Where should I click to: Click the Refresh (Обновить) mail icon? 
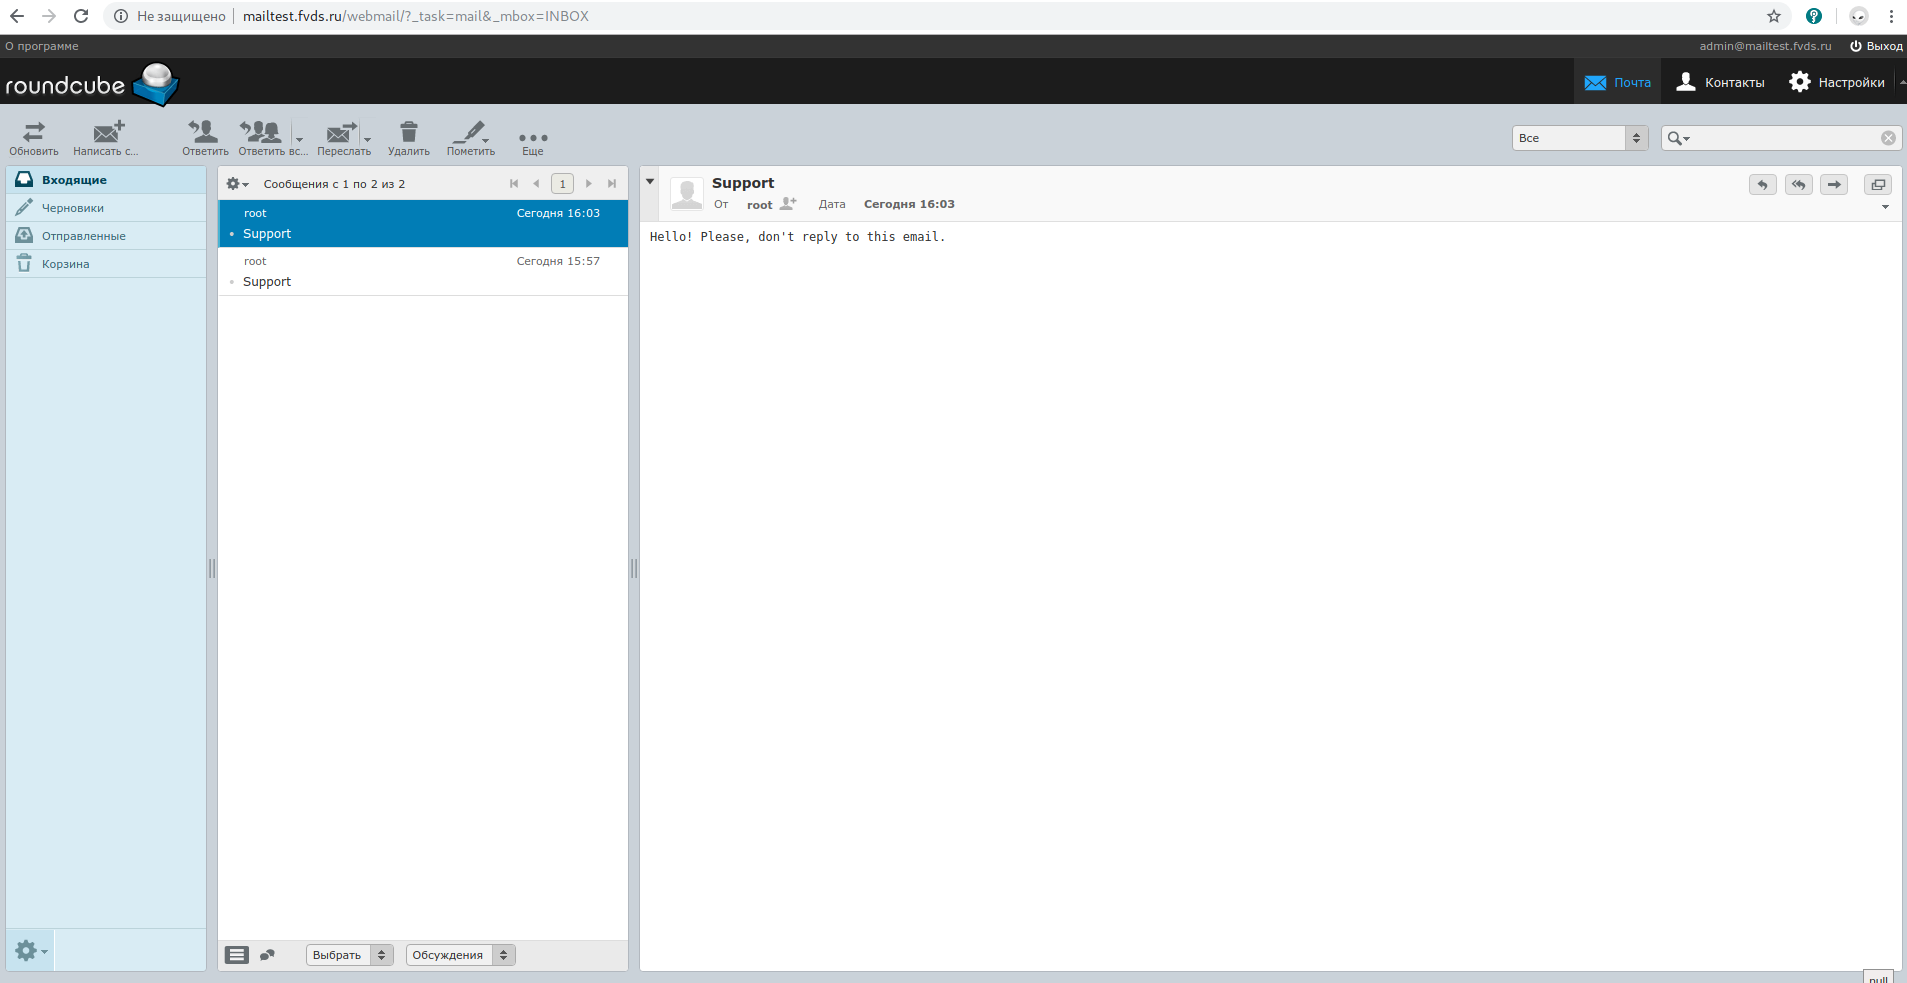point(34,137)
